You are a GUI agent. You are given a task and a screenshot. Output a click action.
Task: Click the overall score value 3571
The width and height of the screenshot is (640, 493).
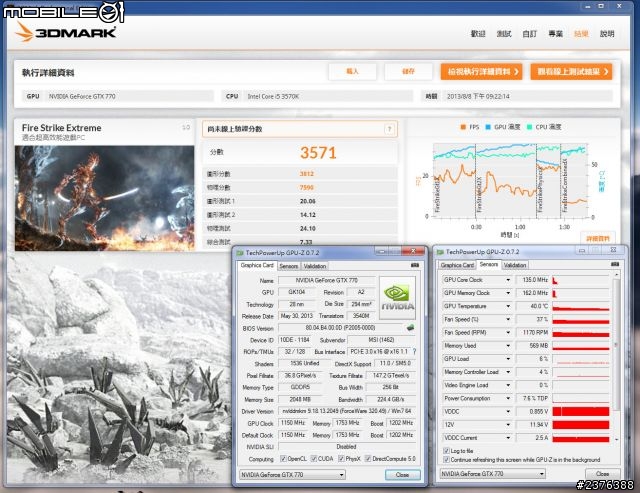coord(318,153)
